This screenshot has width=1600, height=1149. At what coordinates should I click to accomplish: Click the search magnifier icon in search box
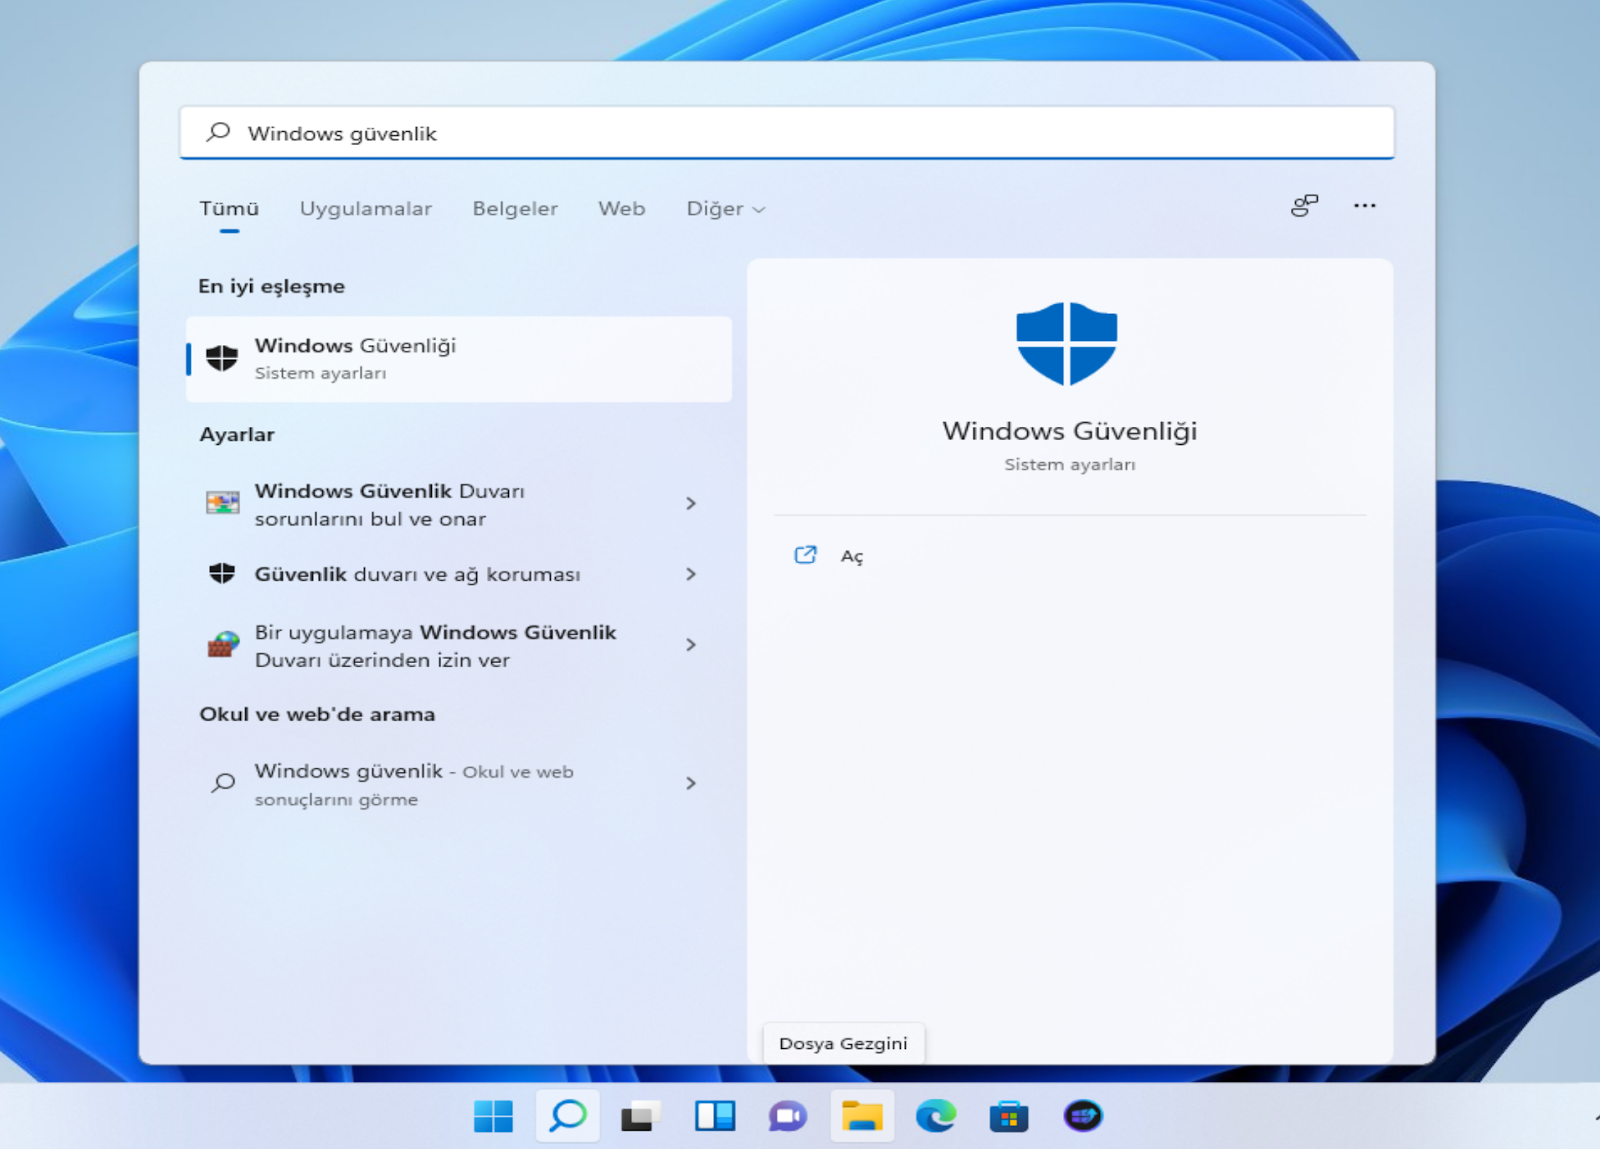[218, 132]
